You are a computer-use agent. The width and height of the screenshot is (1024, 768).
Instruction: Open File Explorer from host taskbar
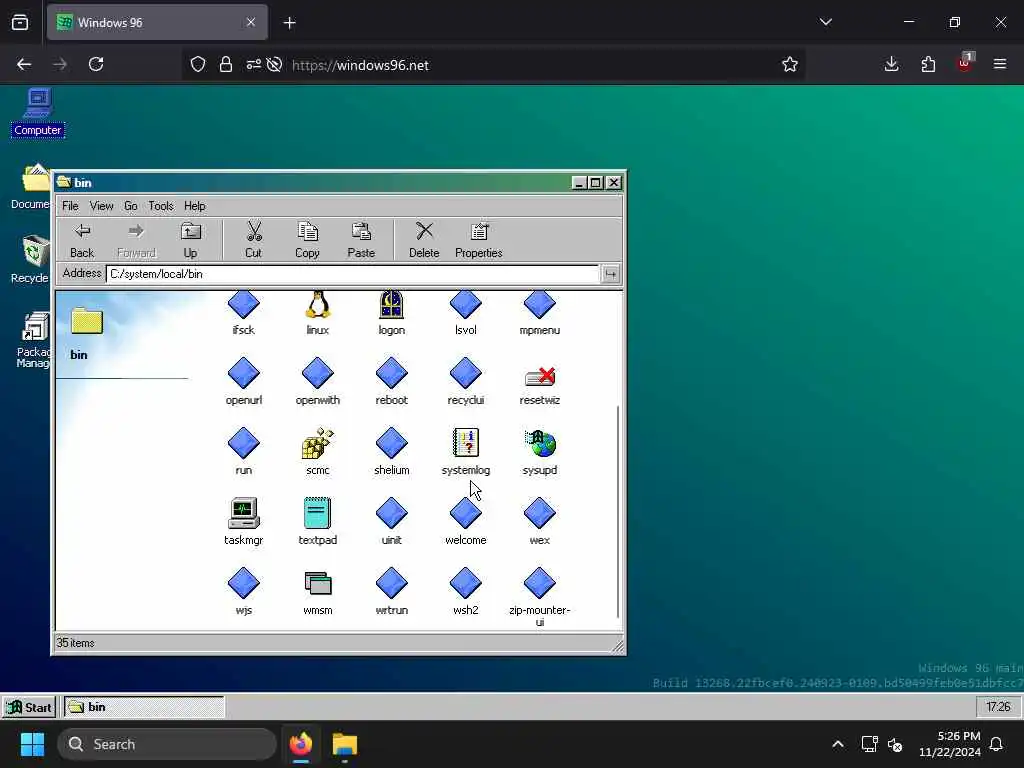pos(345,744)
